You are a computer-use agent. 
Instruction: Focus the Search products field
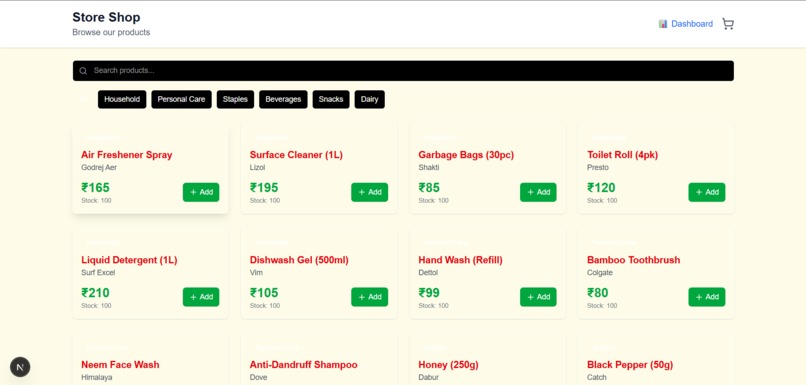tap(403, 71)
